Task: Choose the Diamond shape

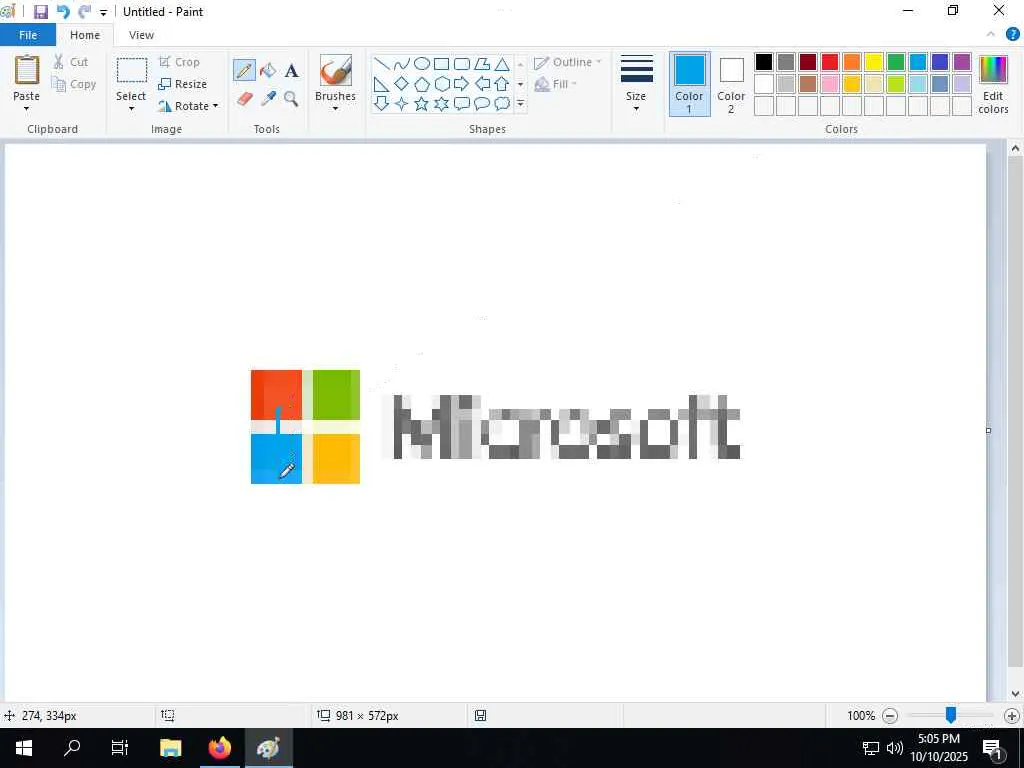Action: pyautogui.click(x=402, y=84)
